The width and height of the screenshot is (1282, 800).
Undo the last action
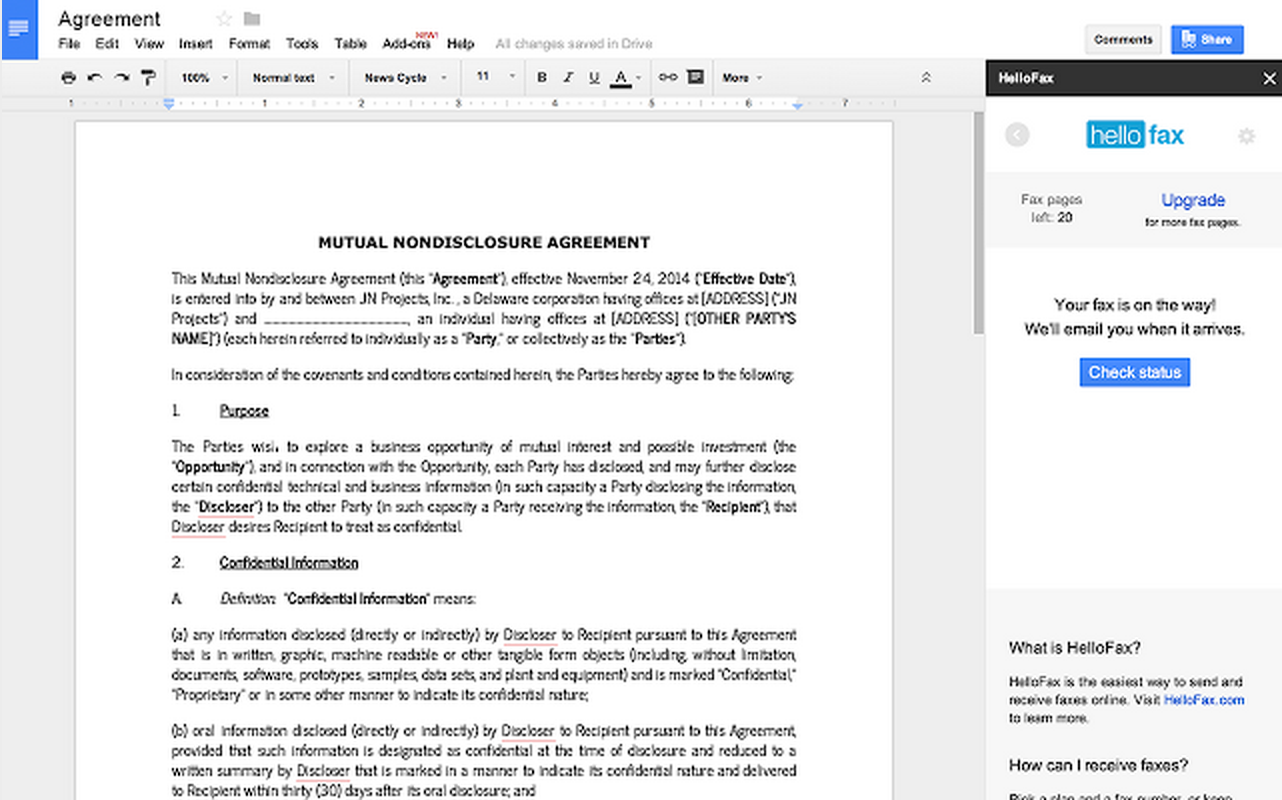(95, 77)
